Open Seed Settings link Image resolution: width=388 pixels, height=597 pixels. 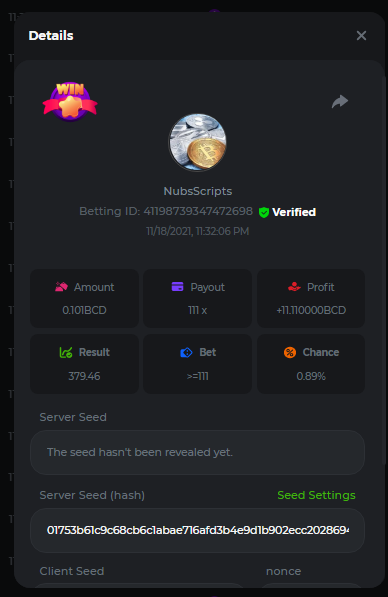pos(316,495)
